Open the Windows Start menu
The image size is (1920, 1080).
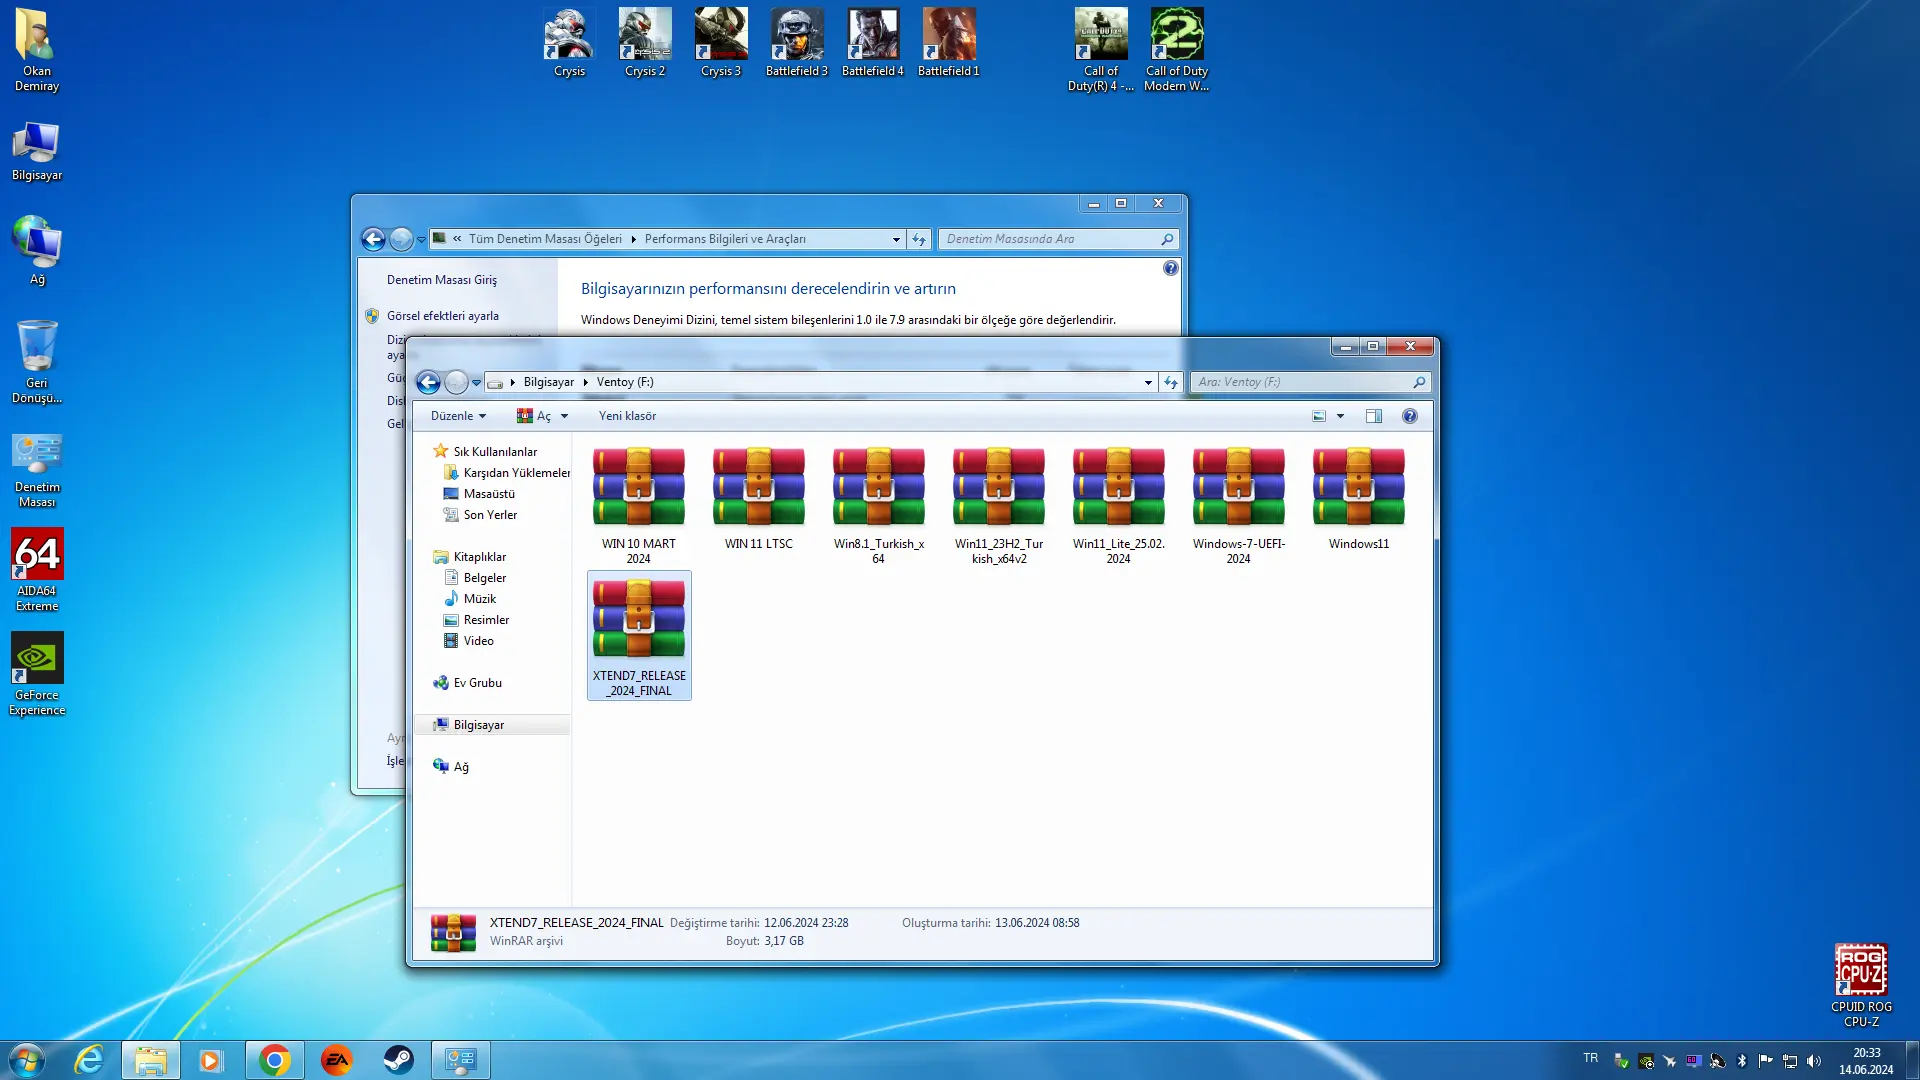[x=27, y=1060]
